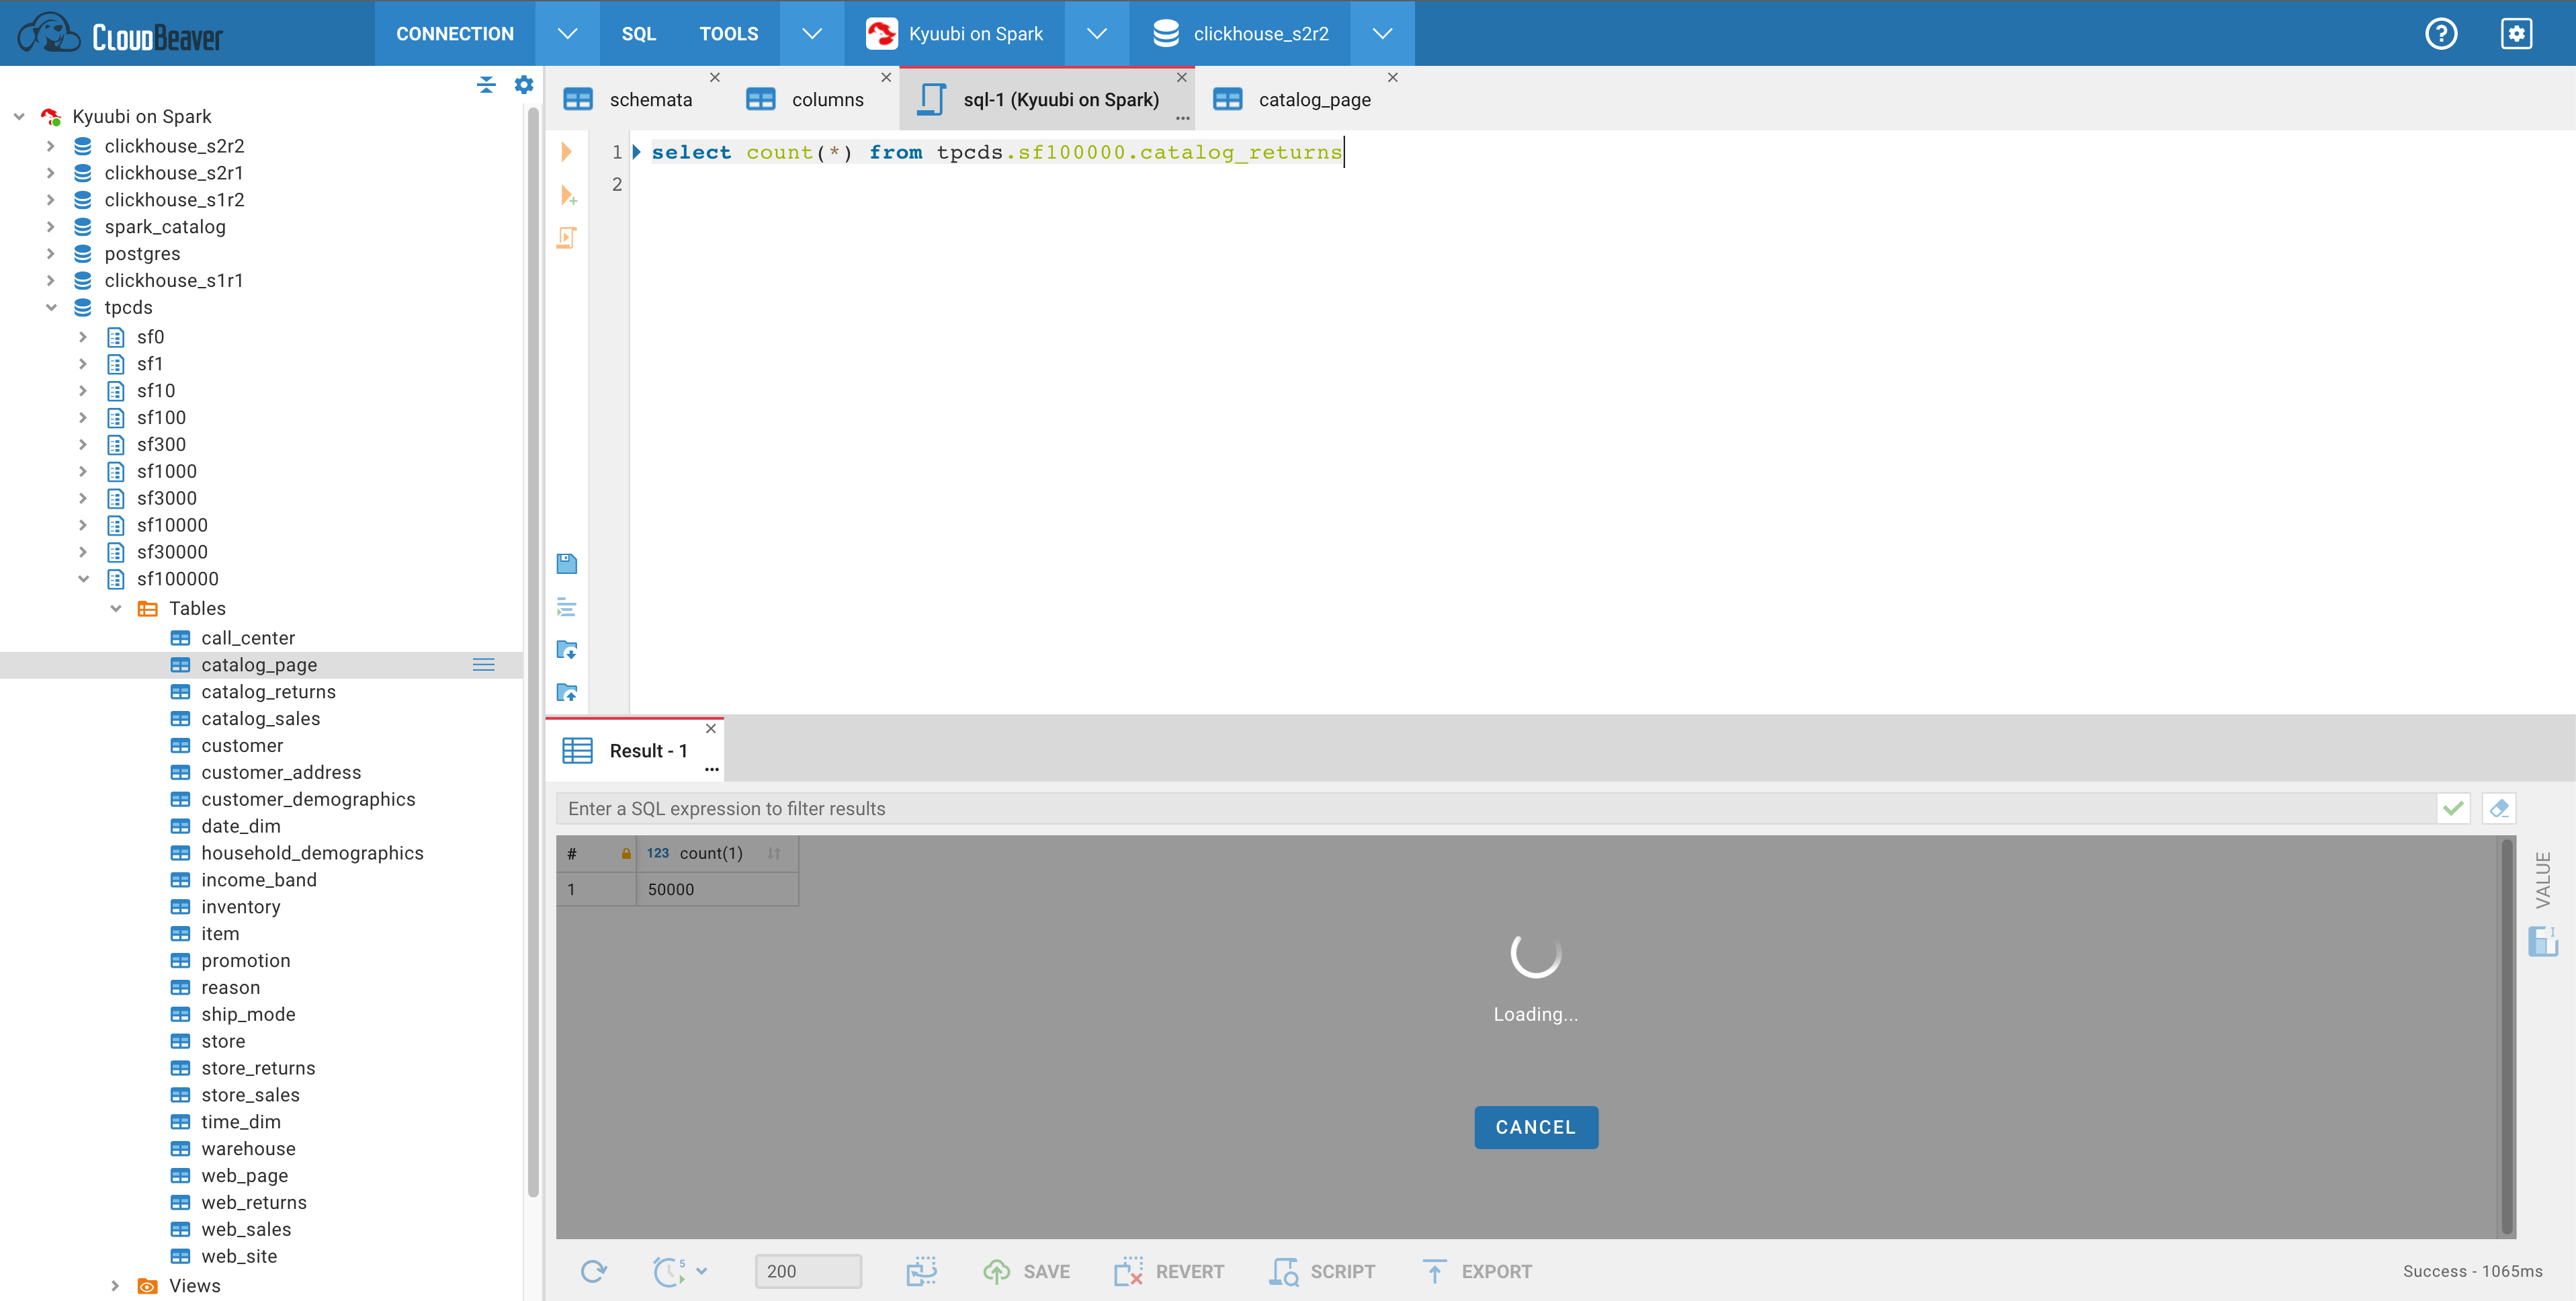Screen dimensions: 2576x1301
Task: Expand the spark_catalog database node
Action: point(51,227)
